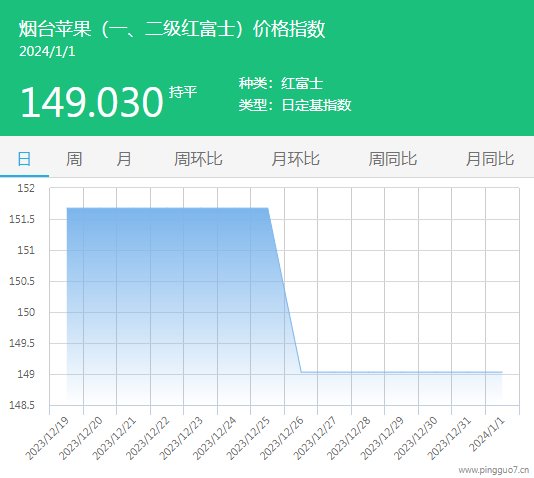Switch to the 月 monthly tab
This screenshot has width=534, height=478.
point(124,159)
